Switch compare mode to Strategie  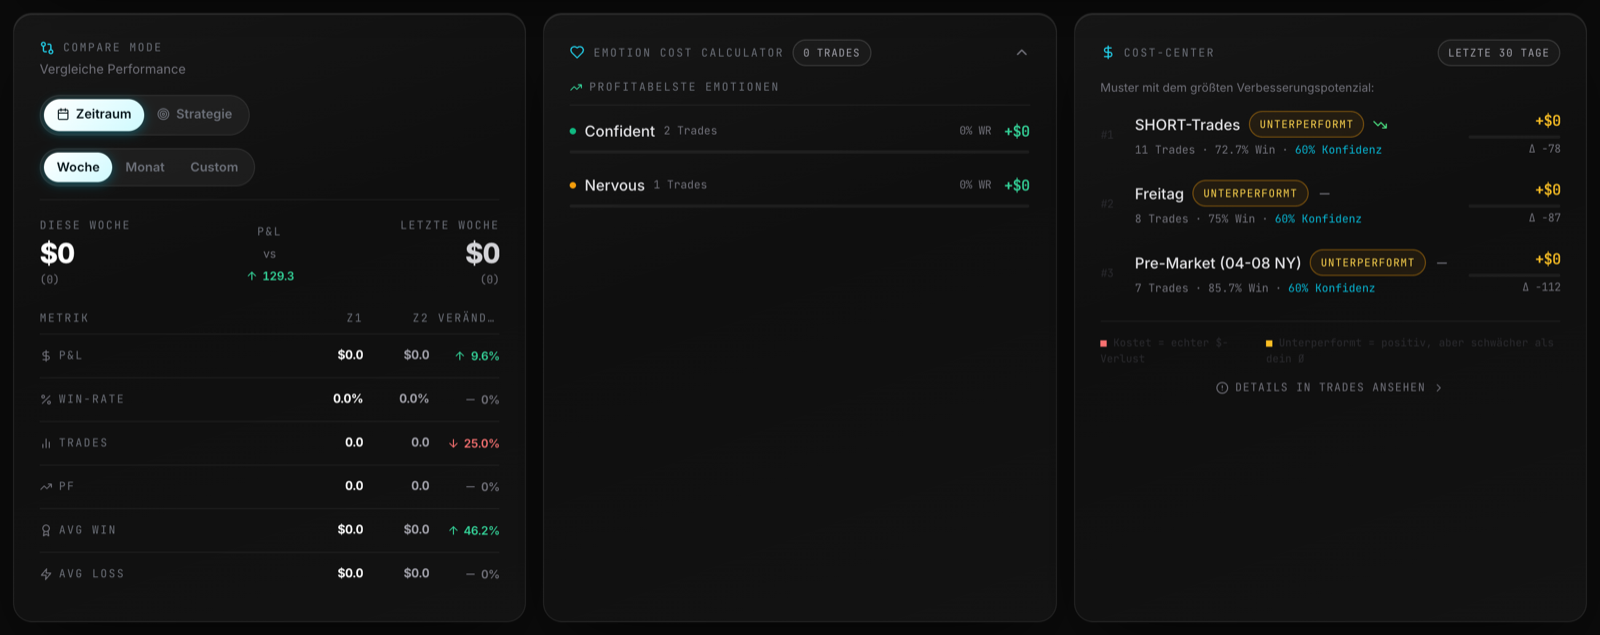[195, 114]
